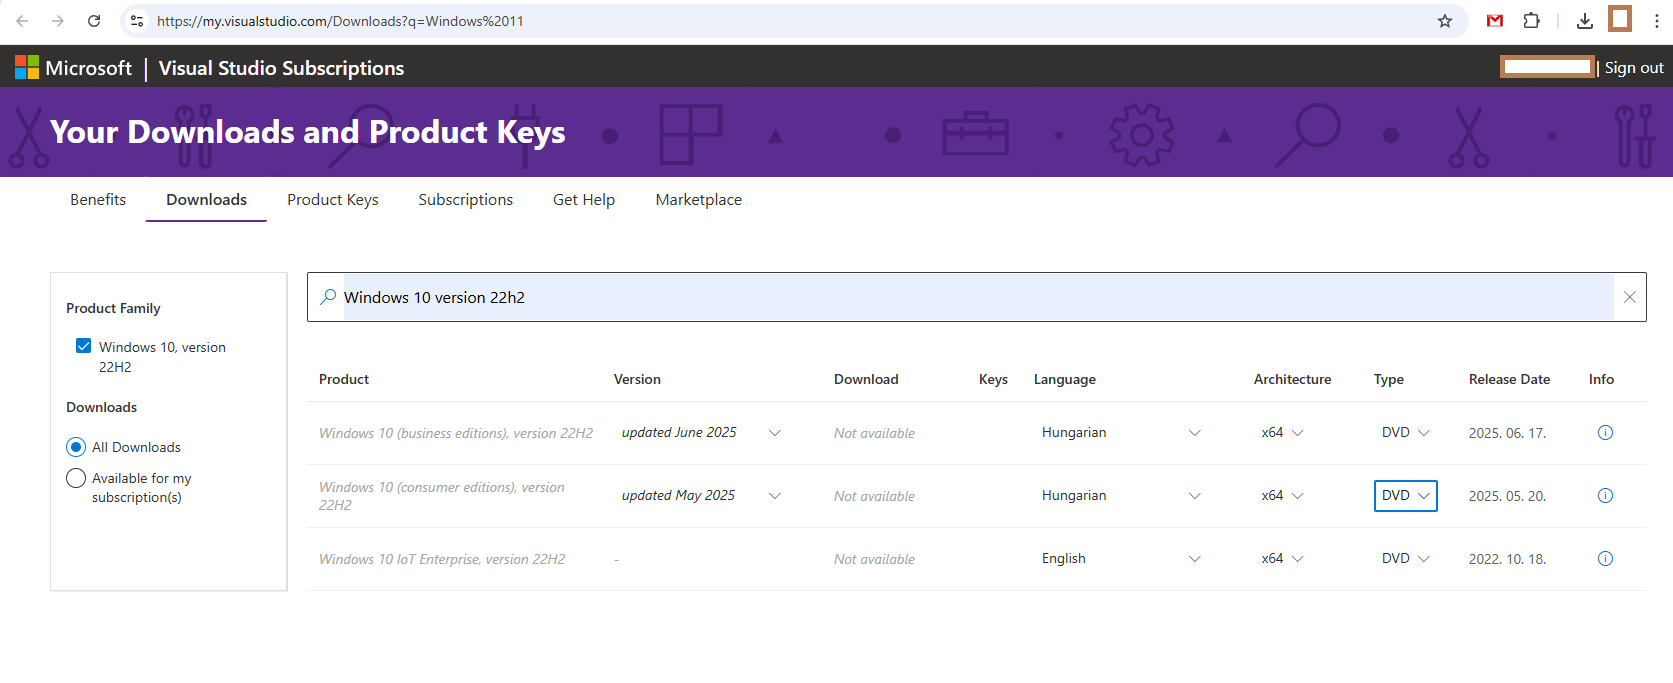Switch to the Subscriptions tab
The height and width of the screenshot is (683, 1673).
pyautogui.click(x=466, y=200)
